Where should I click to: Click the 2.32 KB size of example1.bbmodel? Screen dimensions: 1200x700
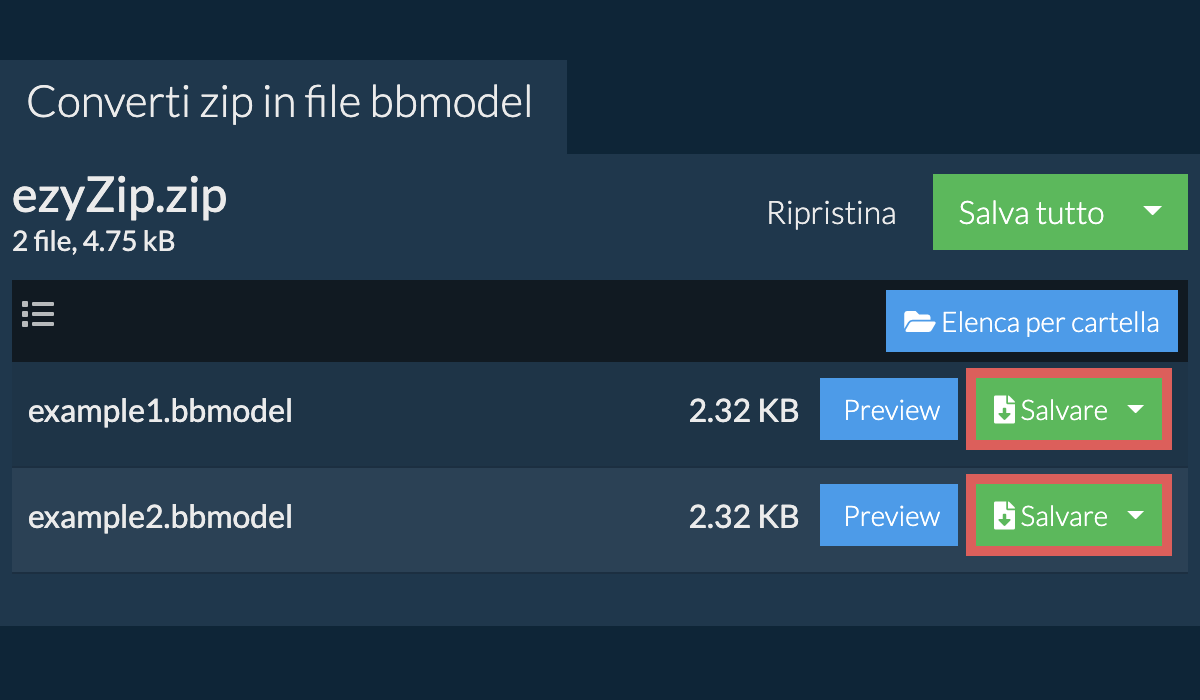coord(744,411)
